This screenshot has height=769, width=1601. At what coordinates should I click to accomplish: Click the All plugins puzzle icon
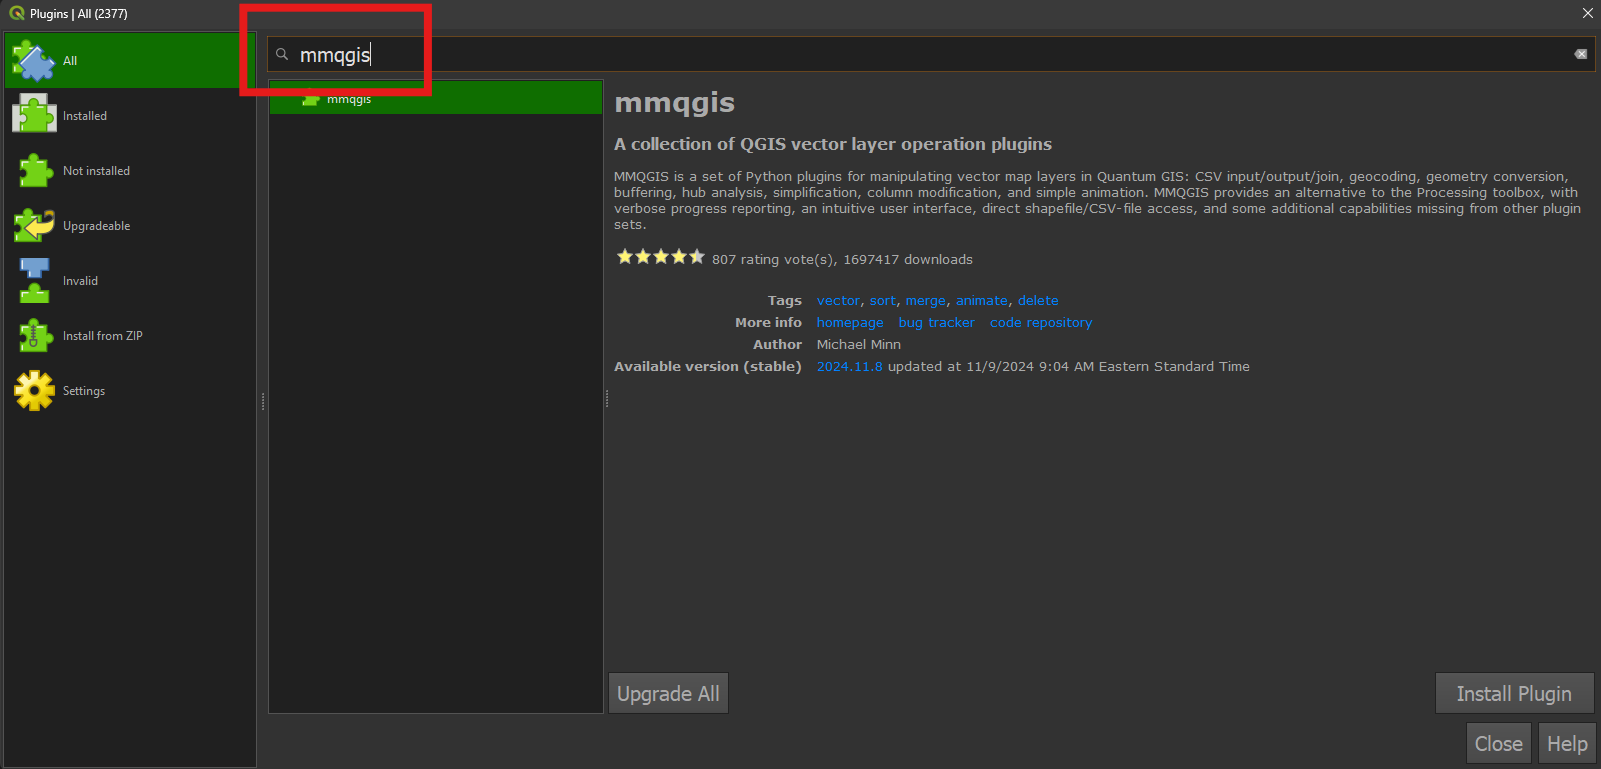click(34, 60)
